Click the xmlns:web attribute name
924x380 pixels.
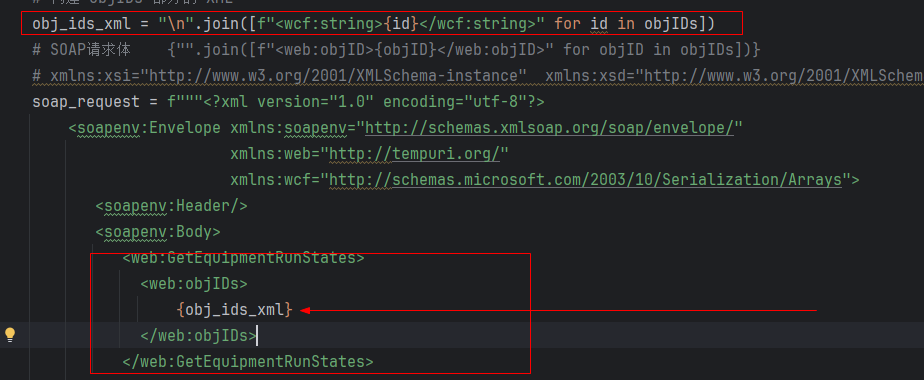click(275, 154)
